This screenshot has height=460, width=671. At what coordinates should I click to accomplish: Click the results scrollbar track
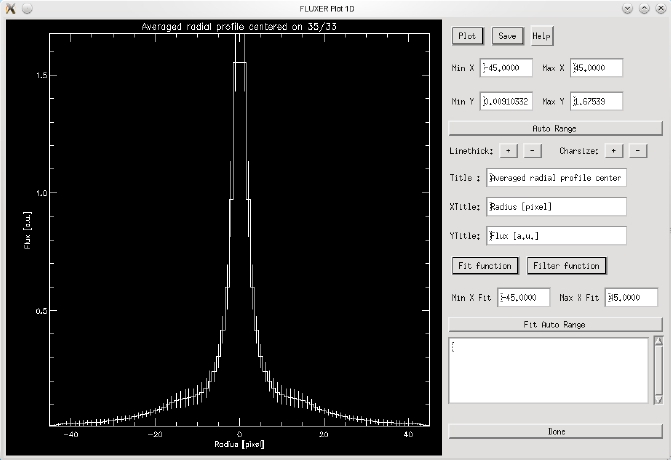[x=659, y=371]
